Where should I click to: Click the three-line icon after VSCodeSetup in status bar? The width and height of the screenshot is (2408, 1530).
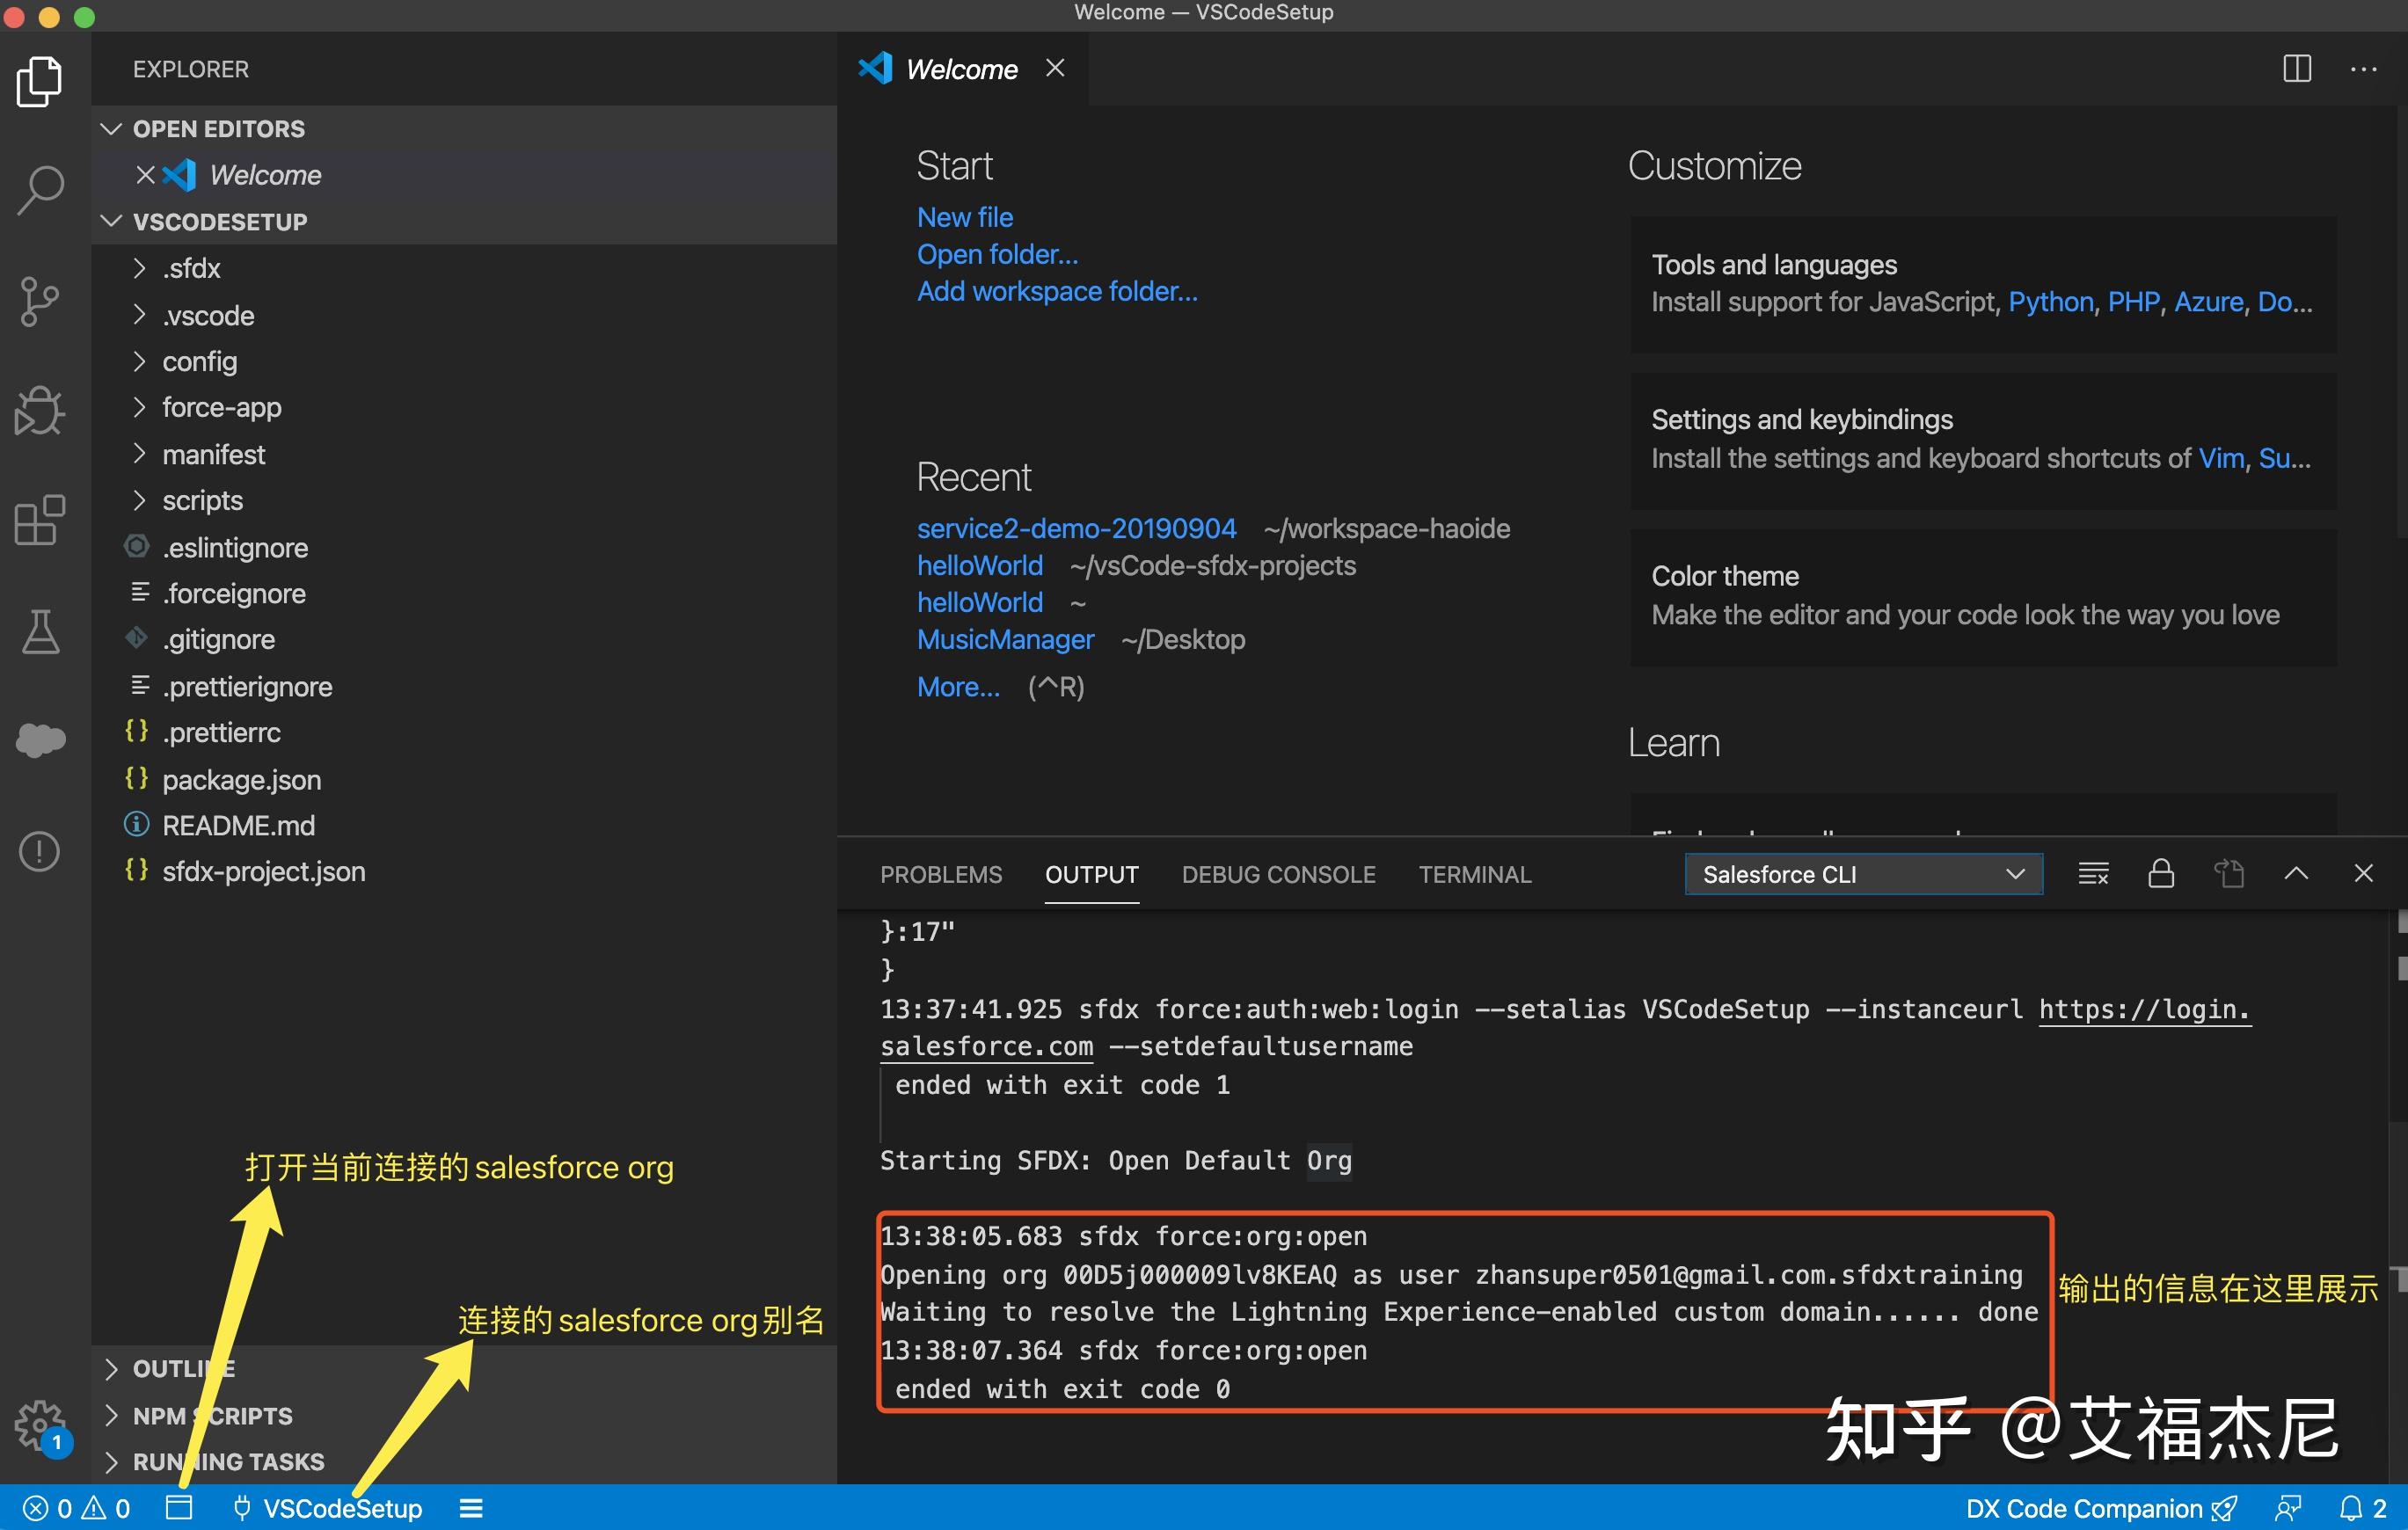click(471, 1508)
